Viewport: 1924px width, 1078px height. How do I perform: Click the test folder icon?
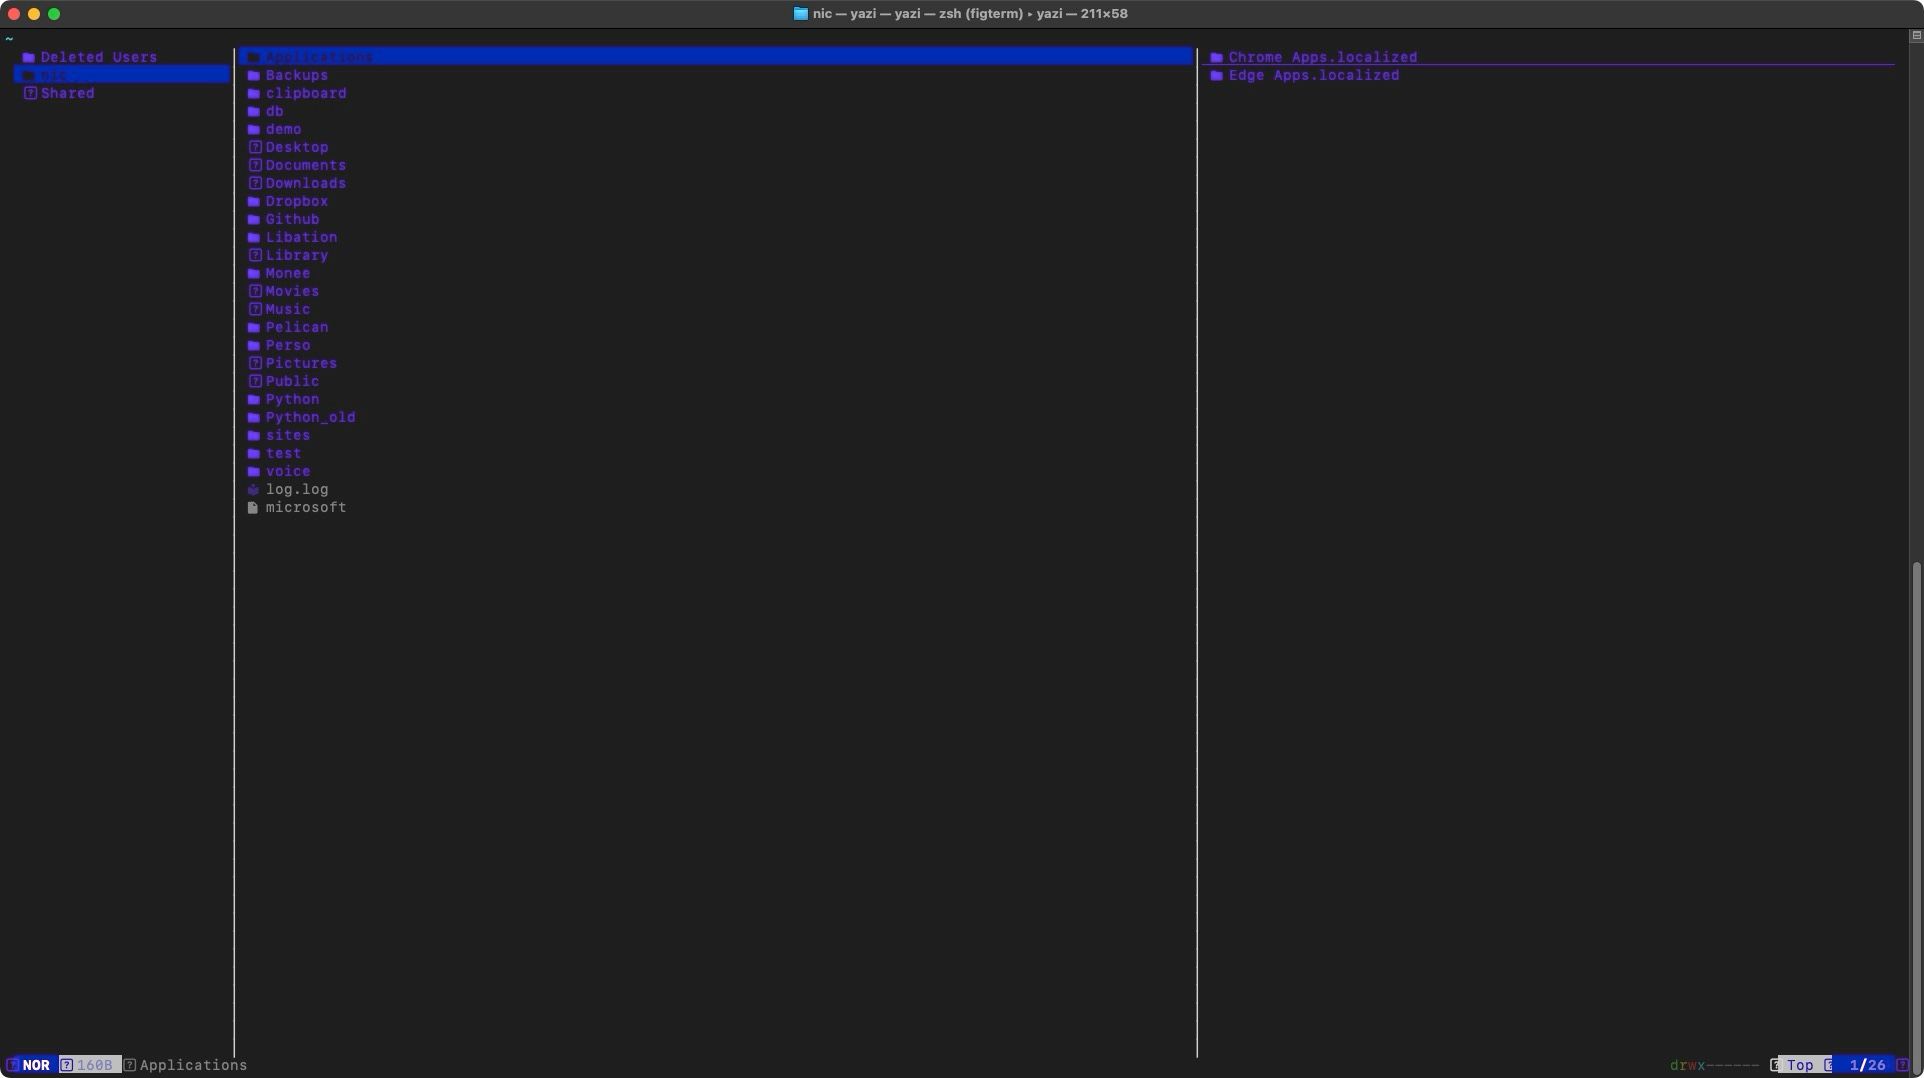tap(254, 454)
